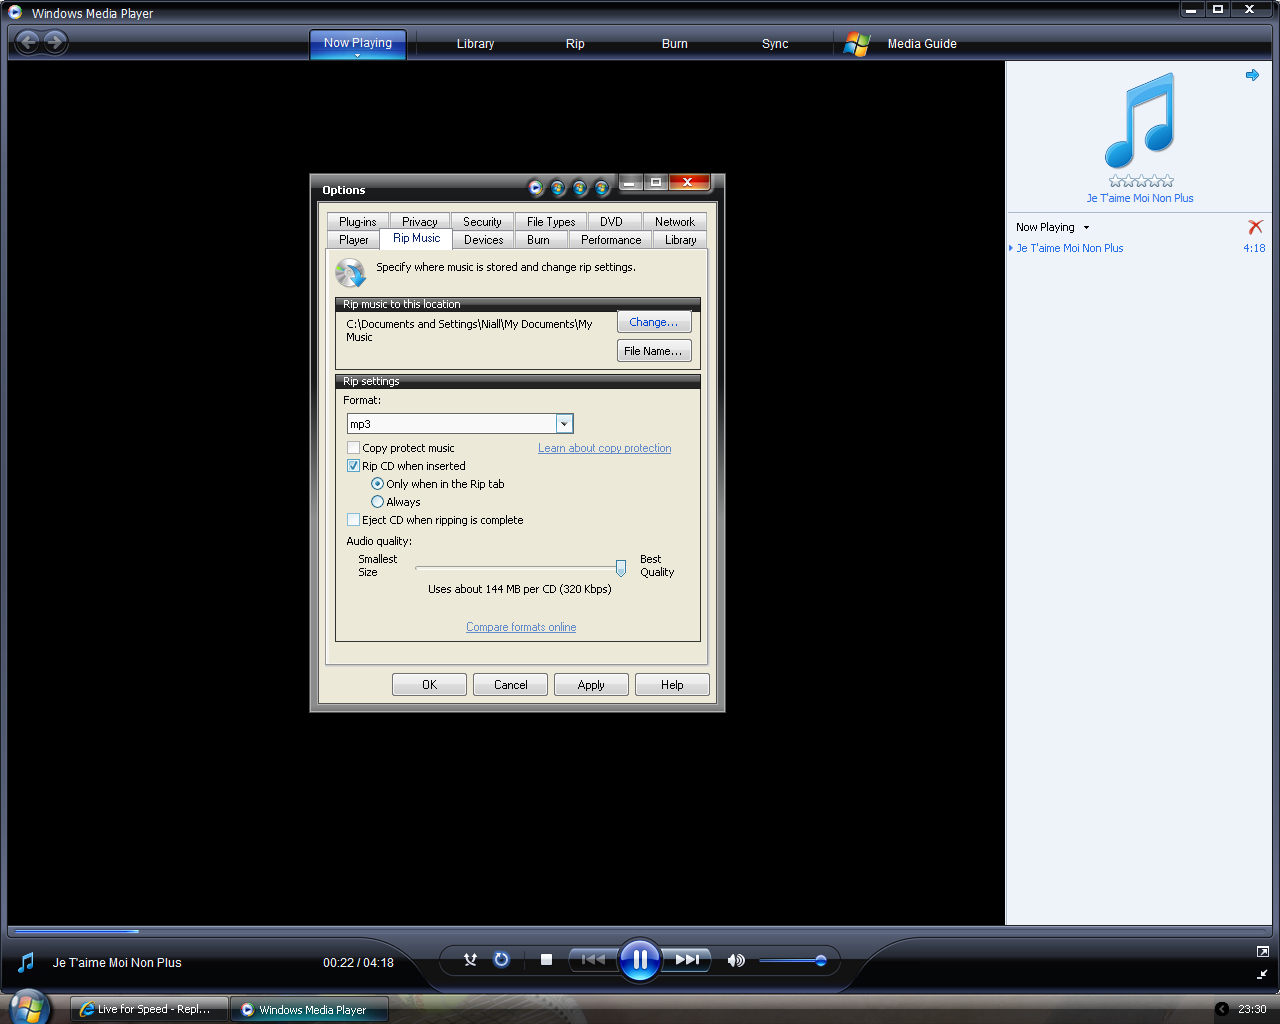Click the middle Windows orb in Options title bar
Image resolution: width=1280 pixels, height=1024 pixels.
point(580,188)
